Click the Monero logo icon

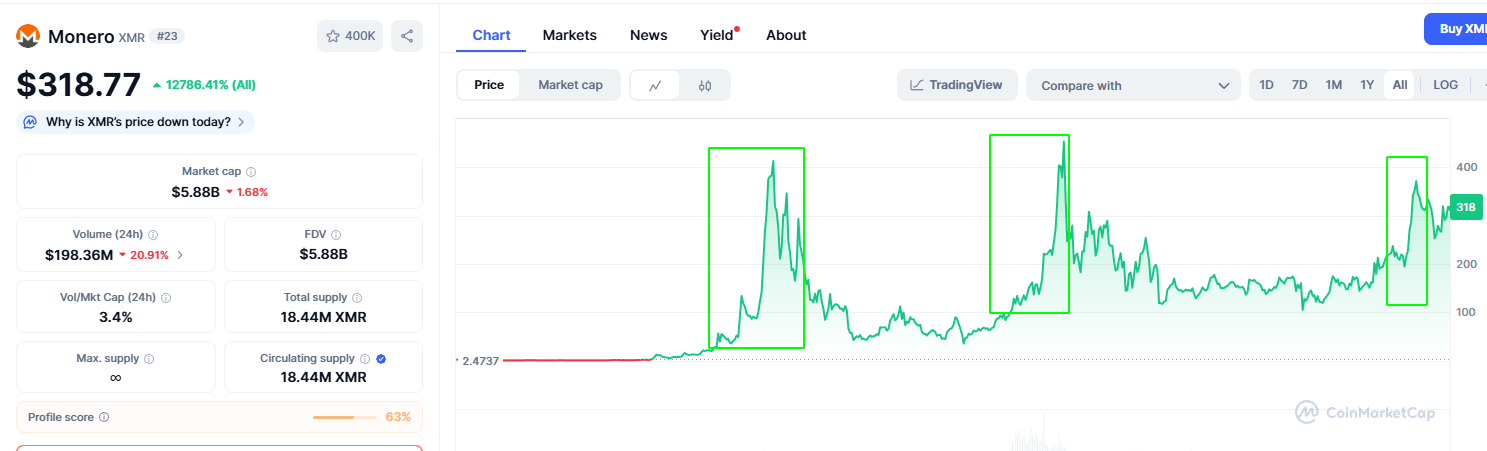(28, 36)
